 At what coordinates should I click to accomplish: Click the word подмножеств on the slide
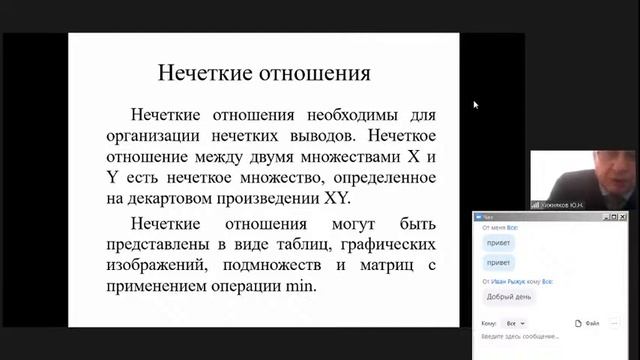click(x=272, y=265)
